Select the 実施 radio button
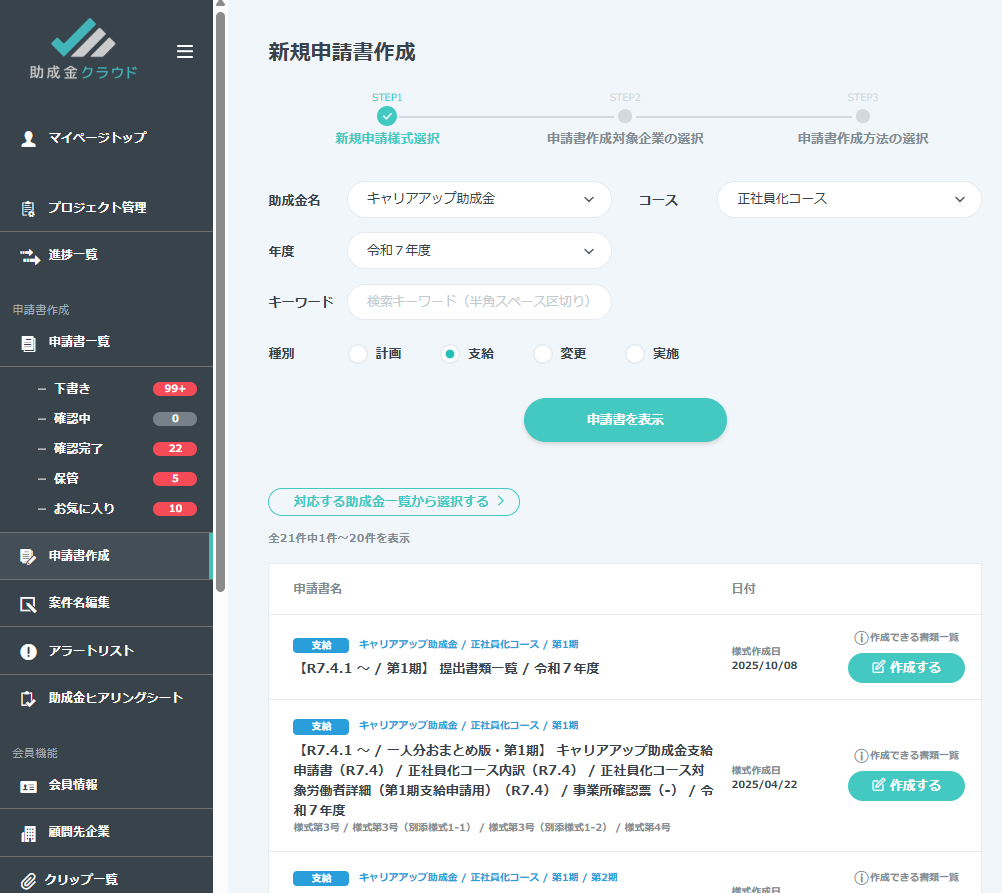Viewport: 1002px width, 893px height. click(x=635, y=354)
